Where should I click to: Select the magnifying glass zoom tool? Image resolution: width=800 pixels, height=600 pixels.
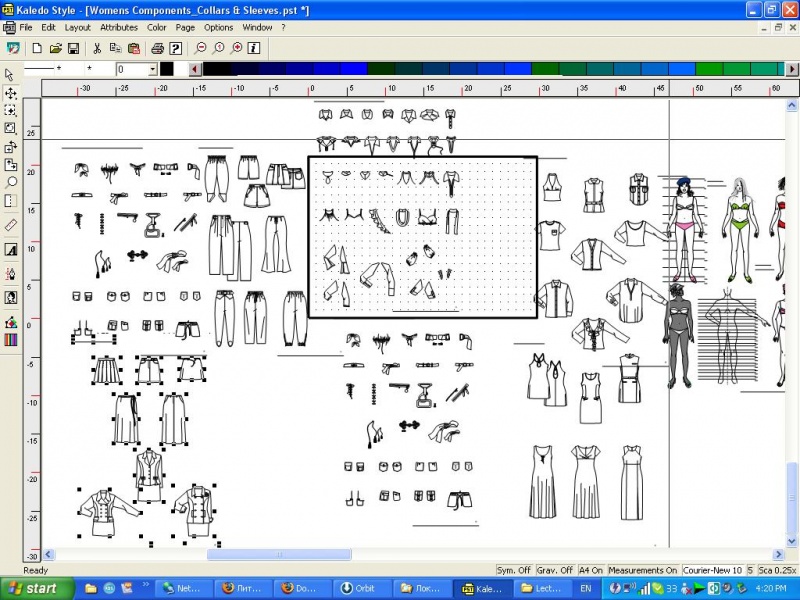[x=10, y=183]
